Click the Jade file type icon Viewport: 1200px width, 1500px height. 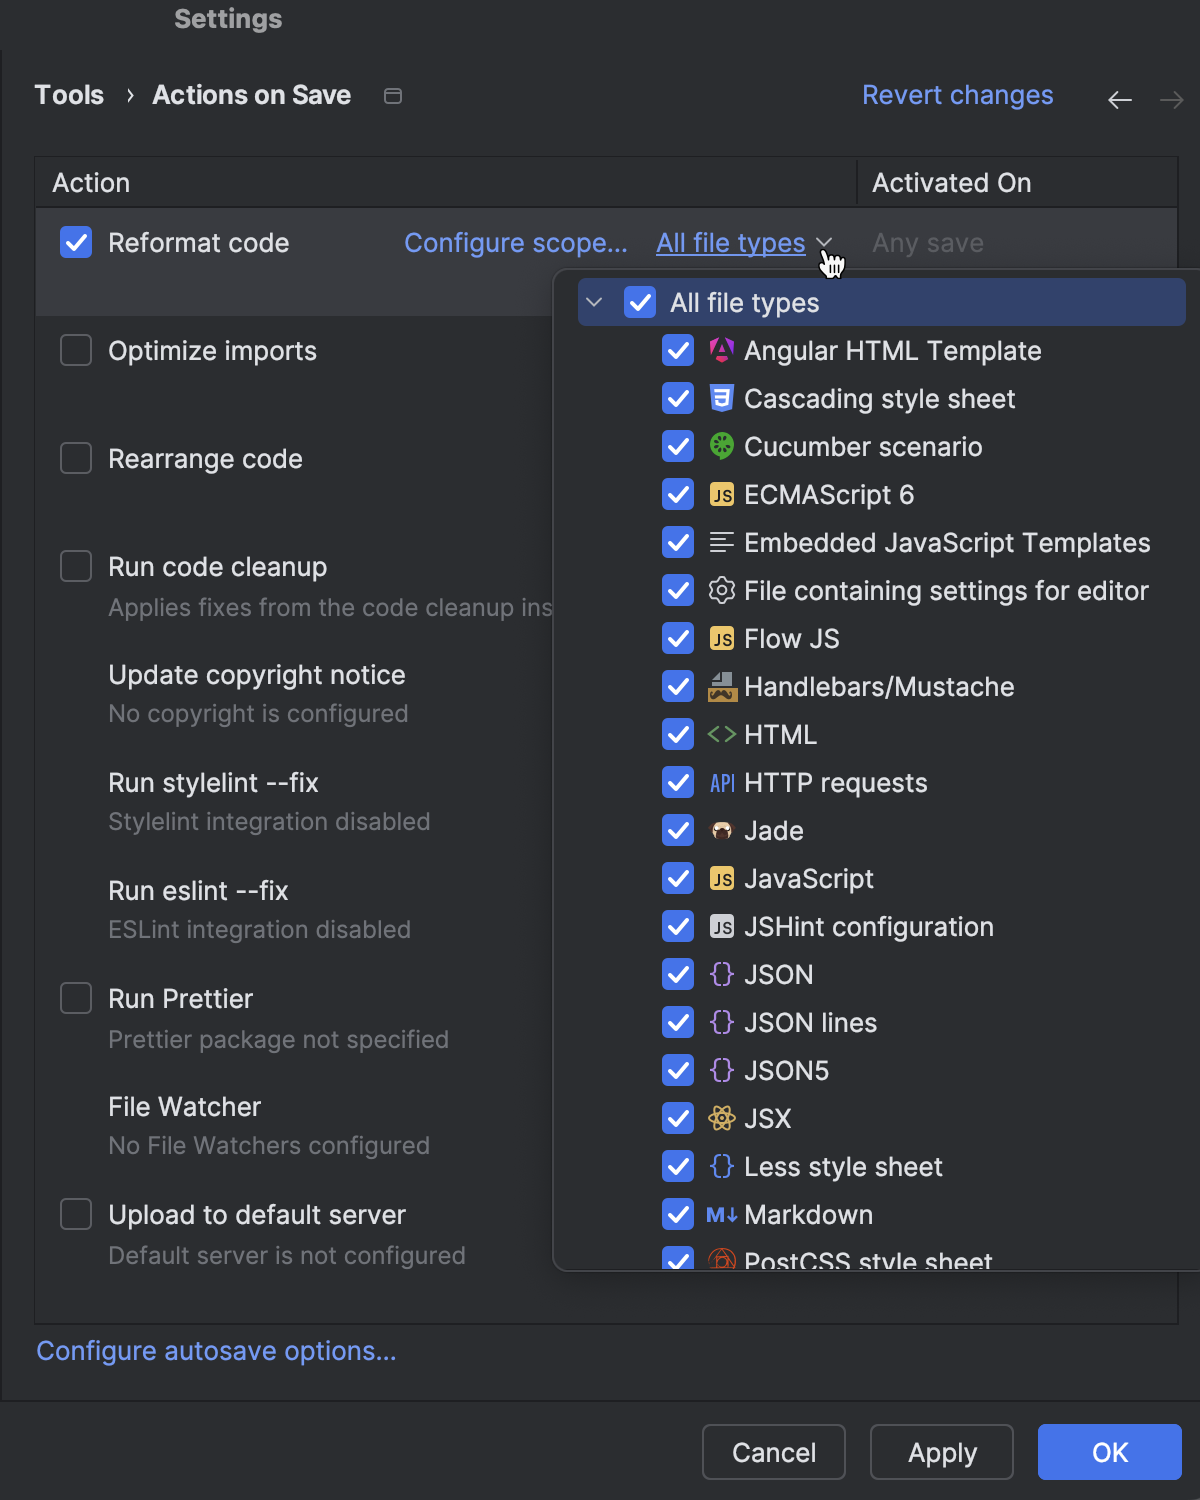[x=721, y=831]
